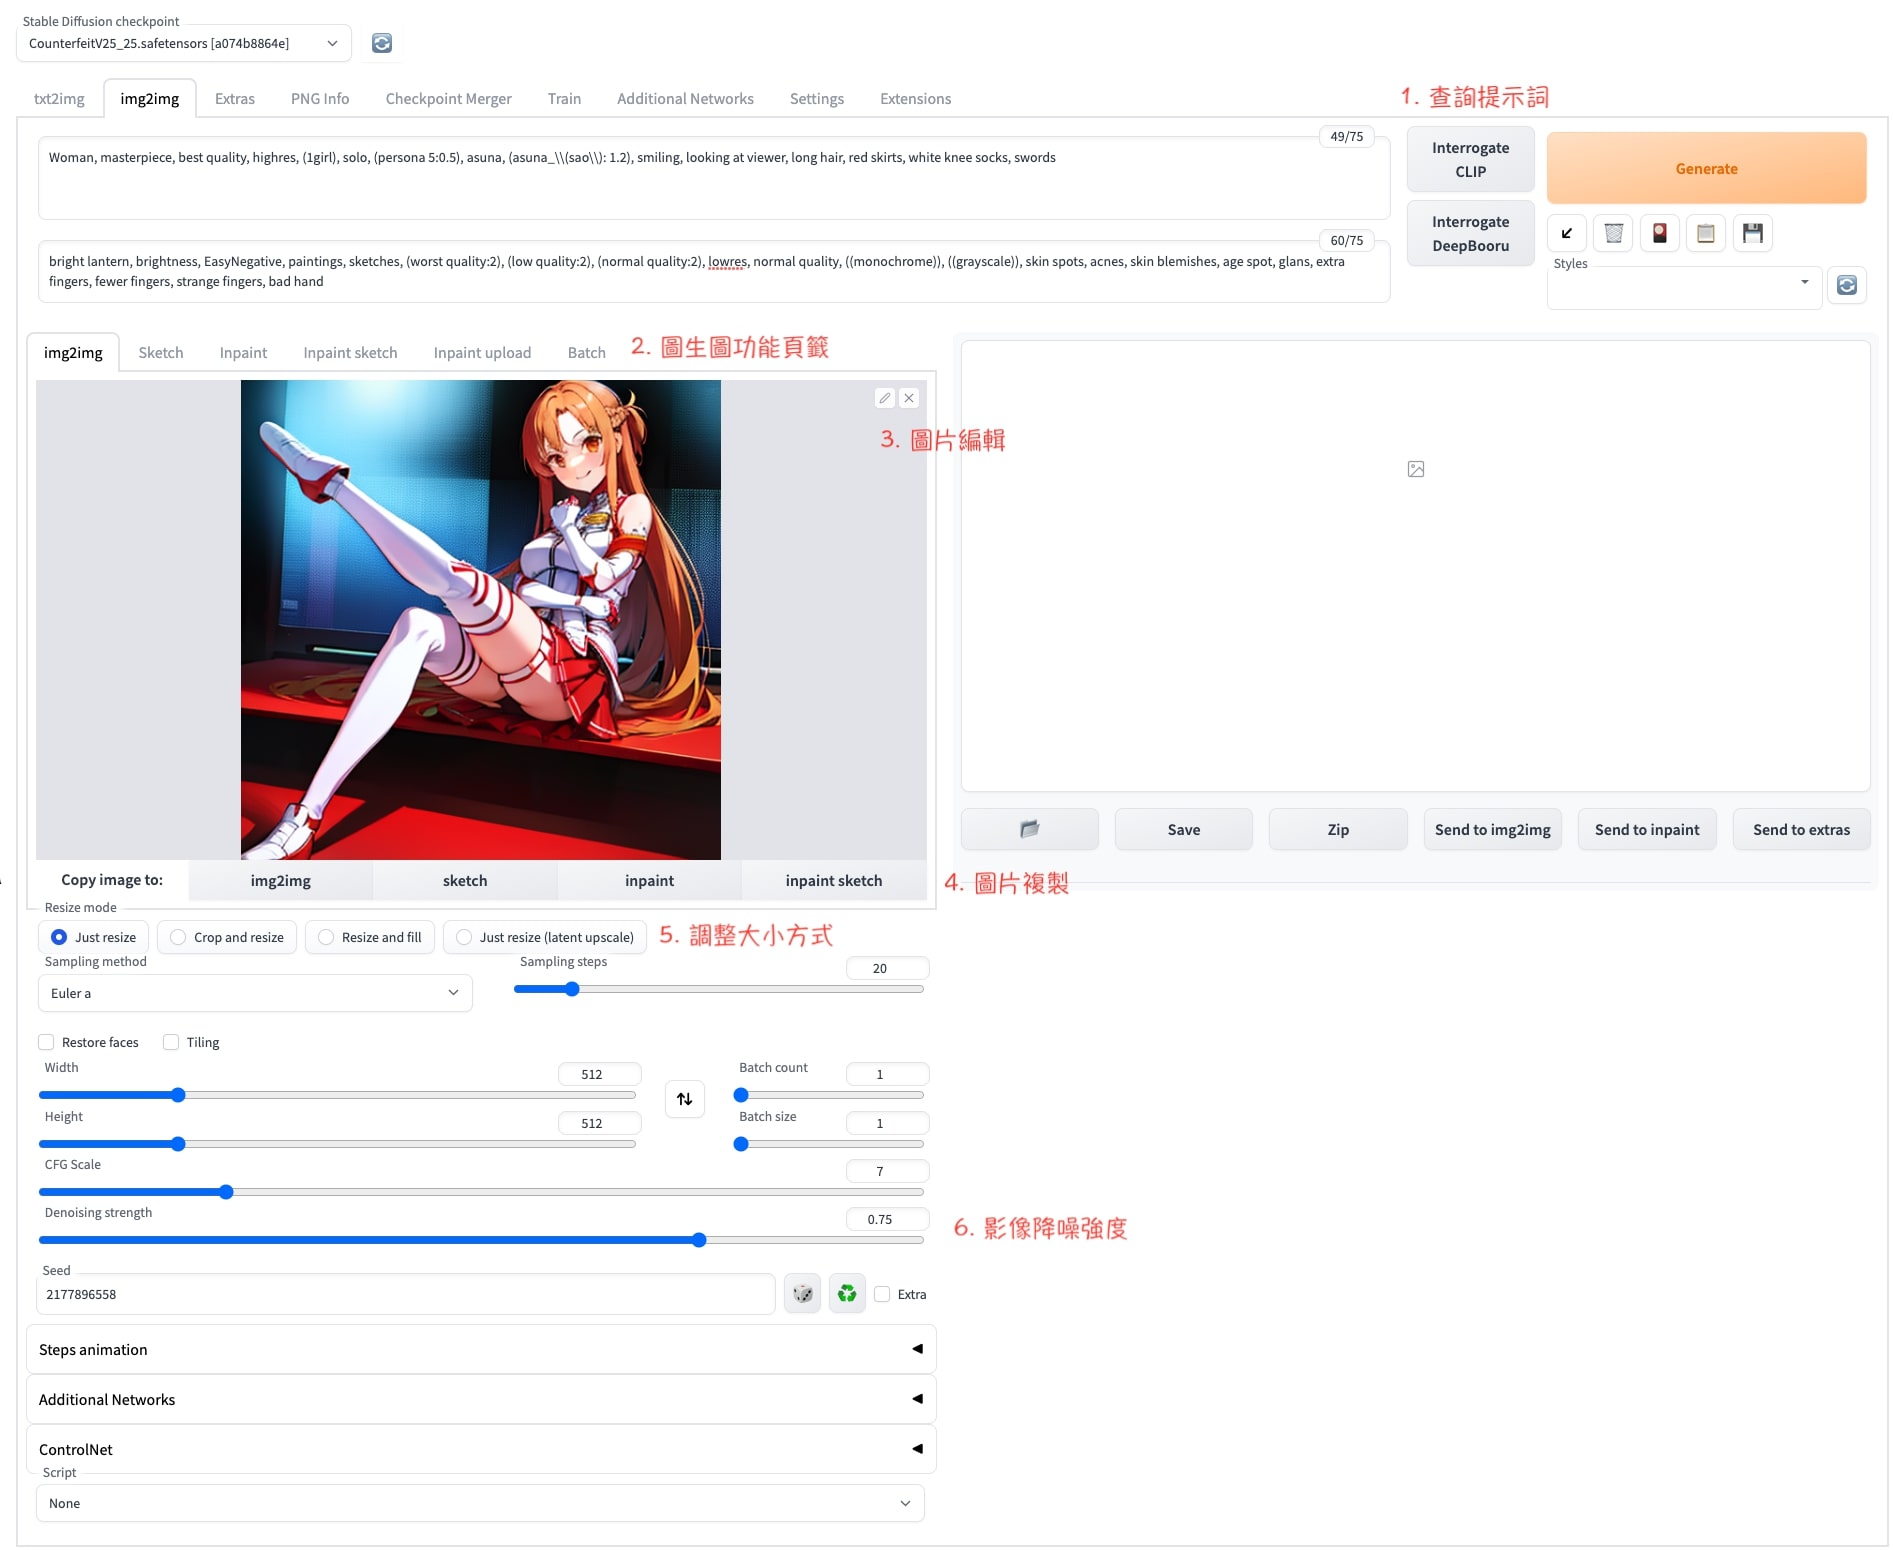Image resolution: width=1893 pixels, height=1551 pixels.
Task: Click into the negative prompt text box
Action: coord(714,271)
